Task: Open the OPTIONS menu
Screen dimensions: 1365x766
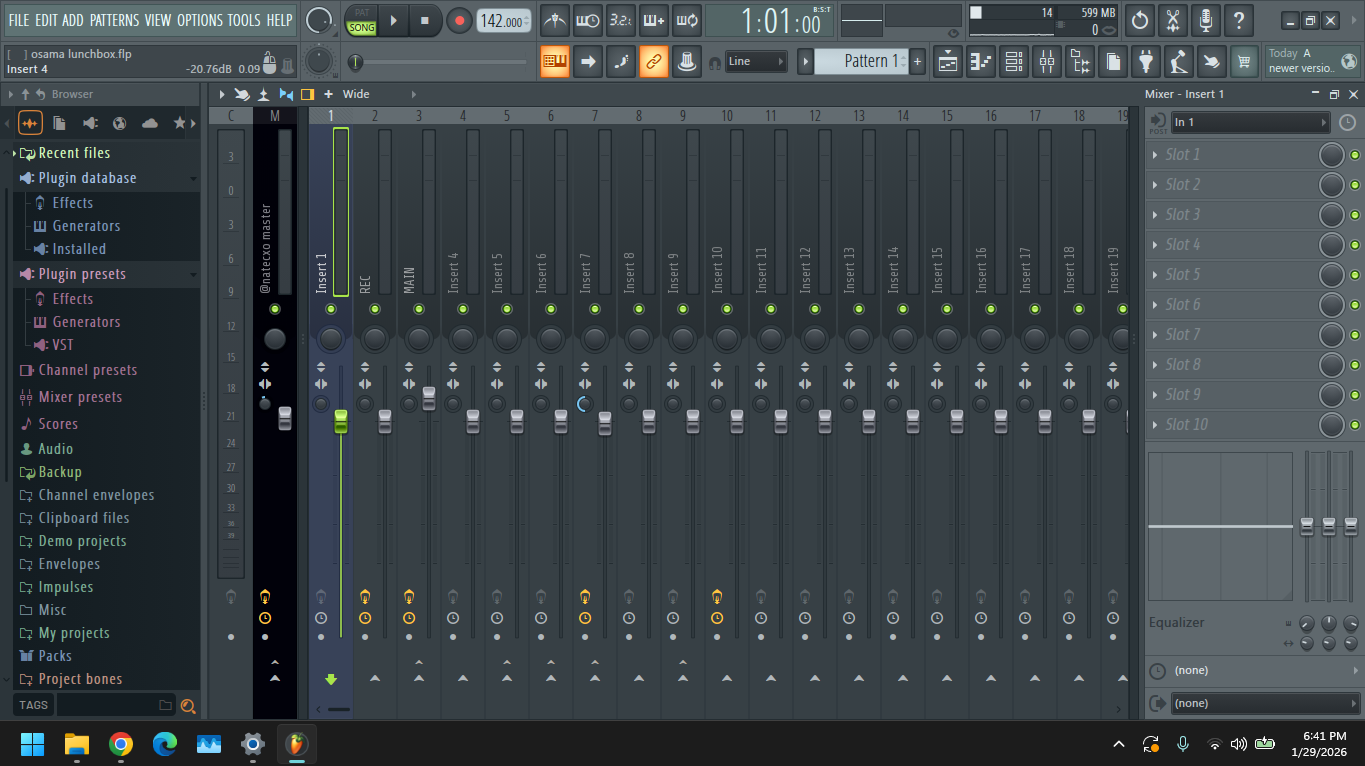Action: [200, 20]
